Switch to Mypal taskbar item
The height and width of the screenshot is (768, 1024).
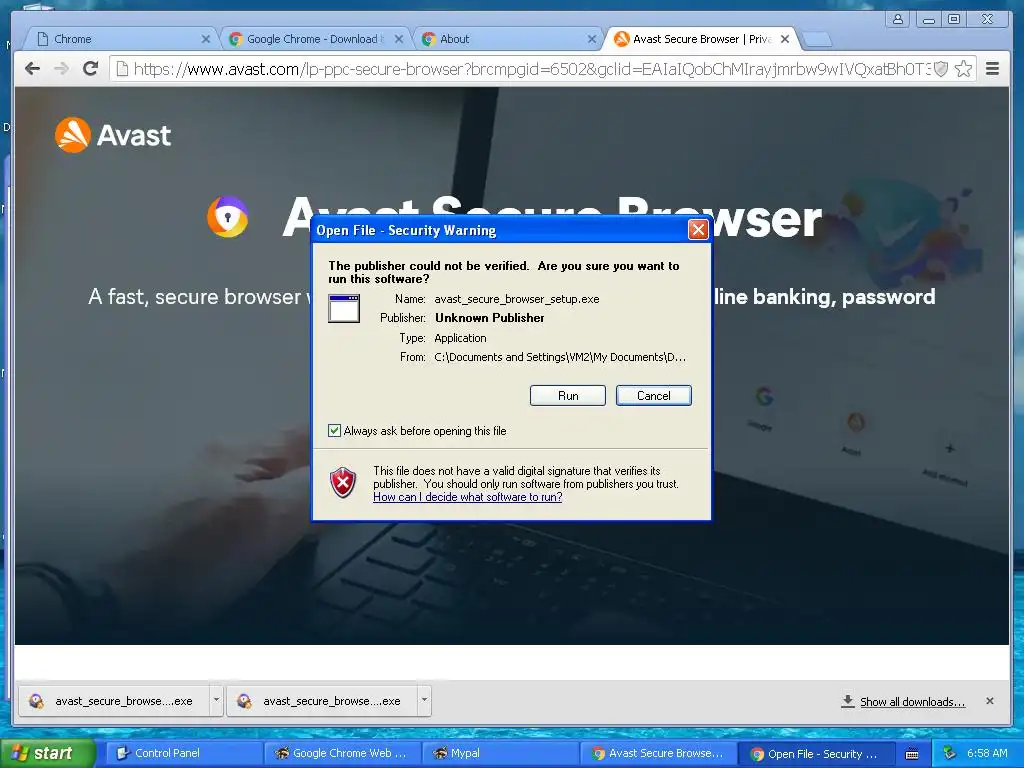click(x=501, y=753)
